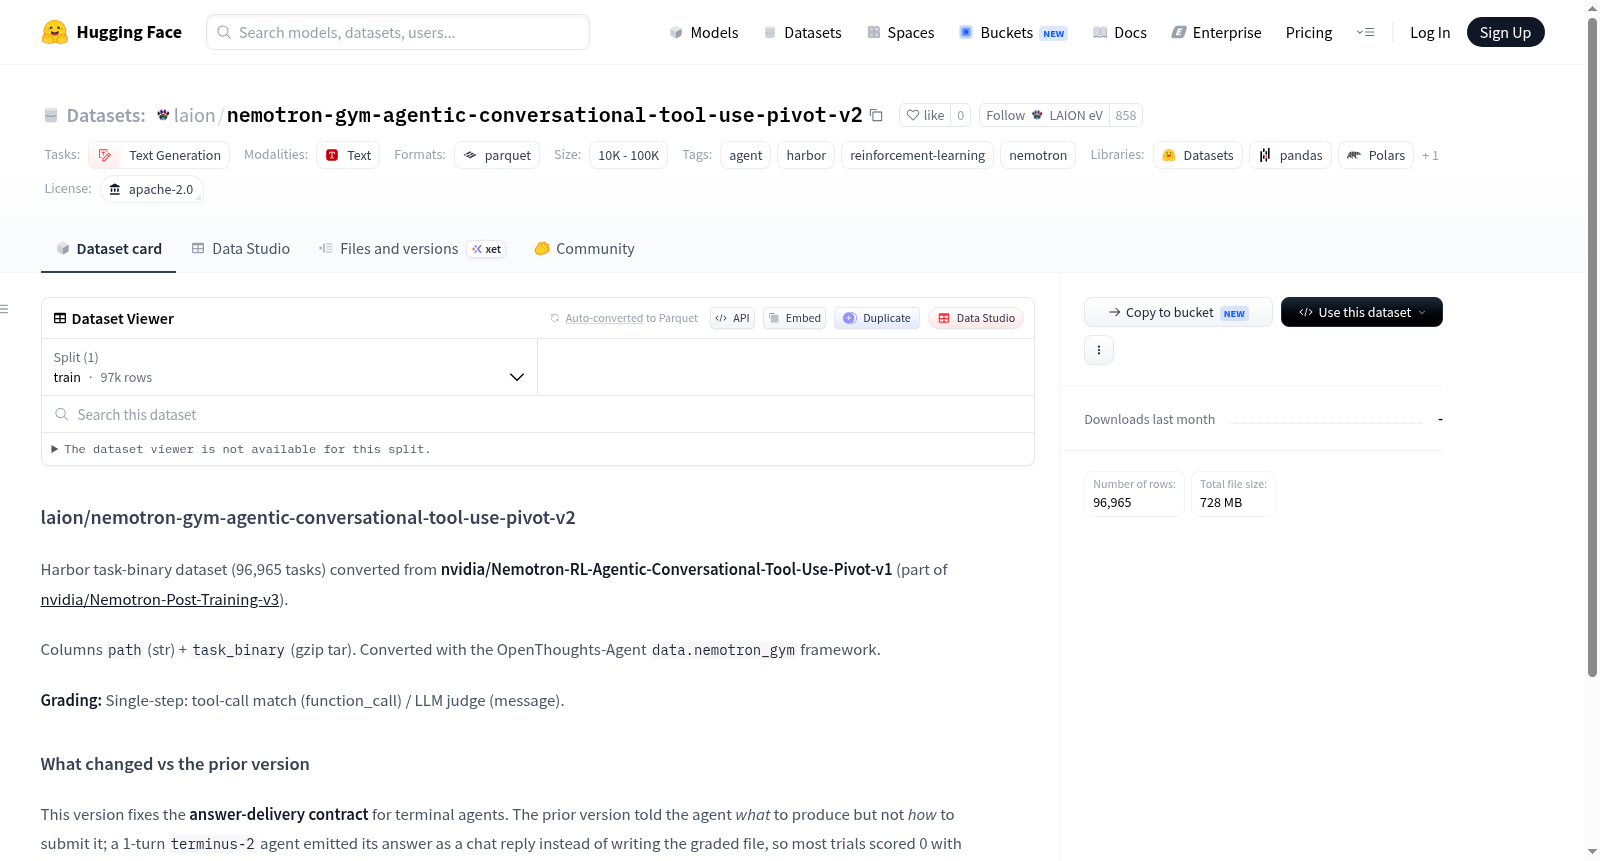Click the page vertical scrollbar

(x=1592, y=350)
